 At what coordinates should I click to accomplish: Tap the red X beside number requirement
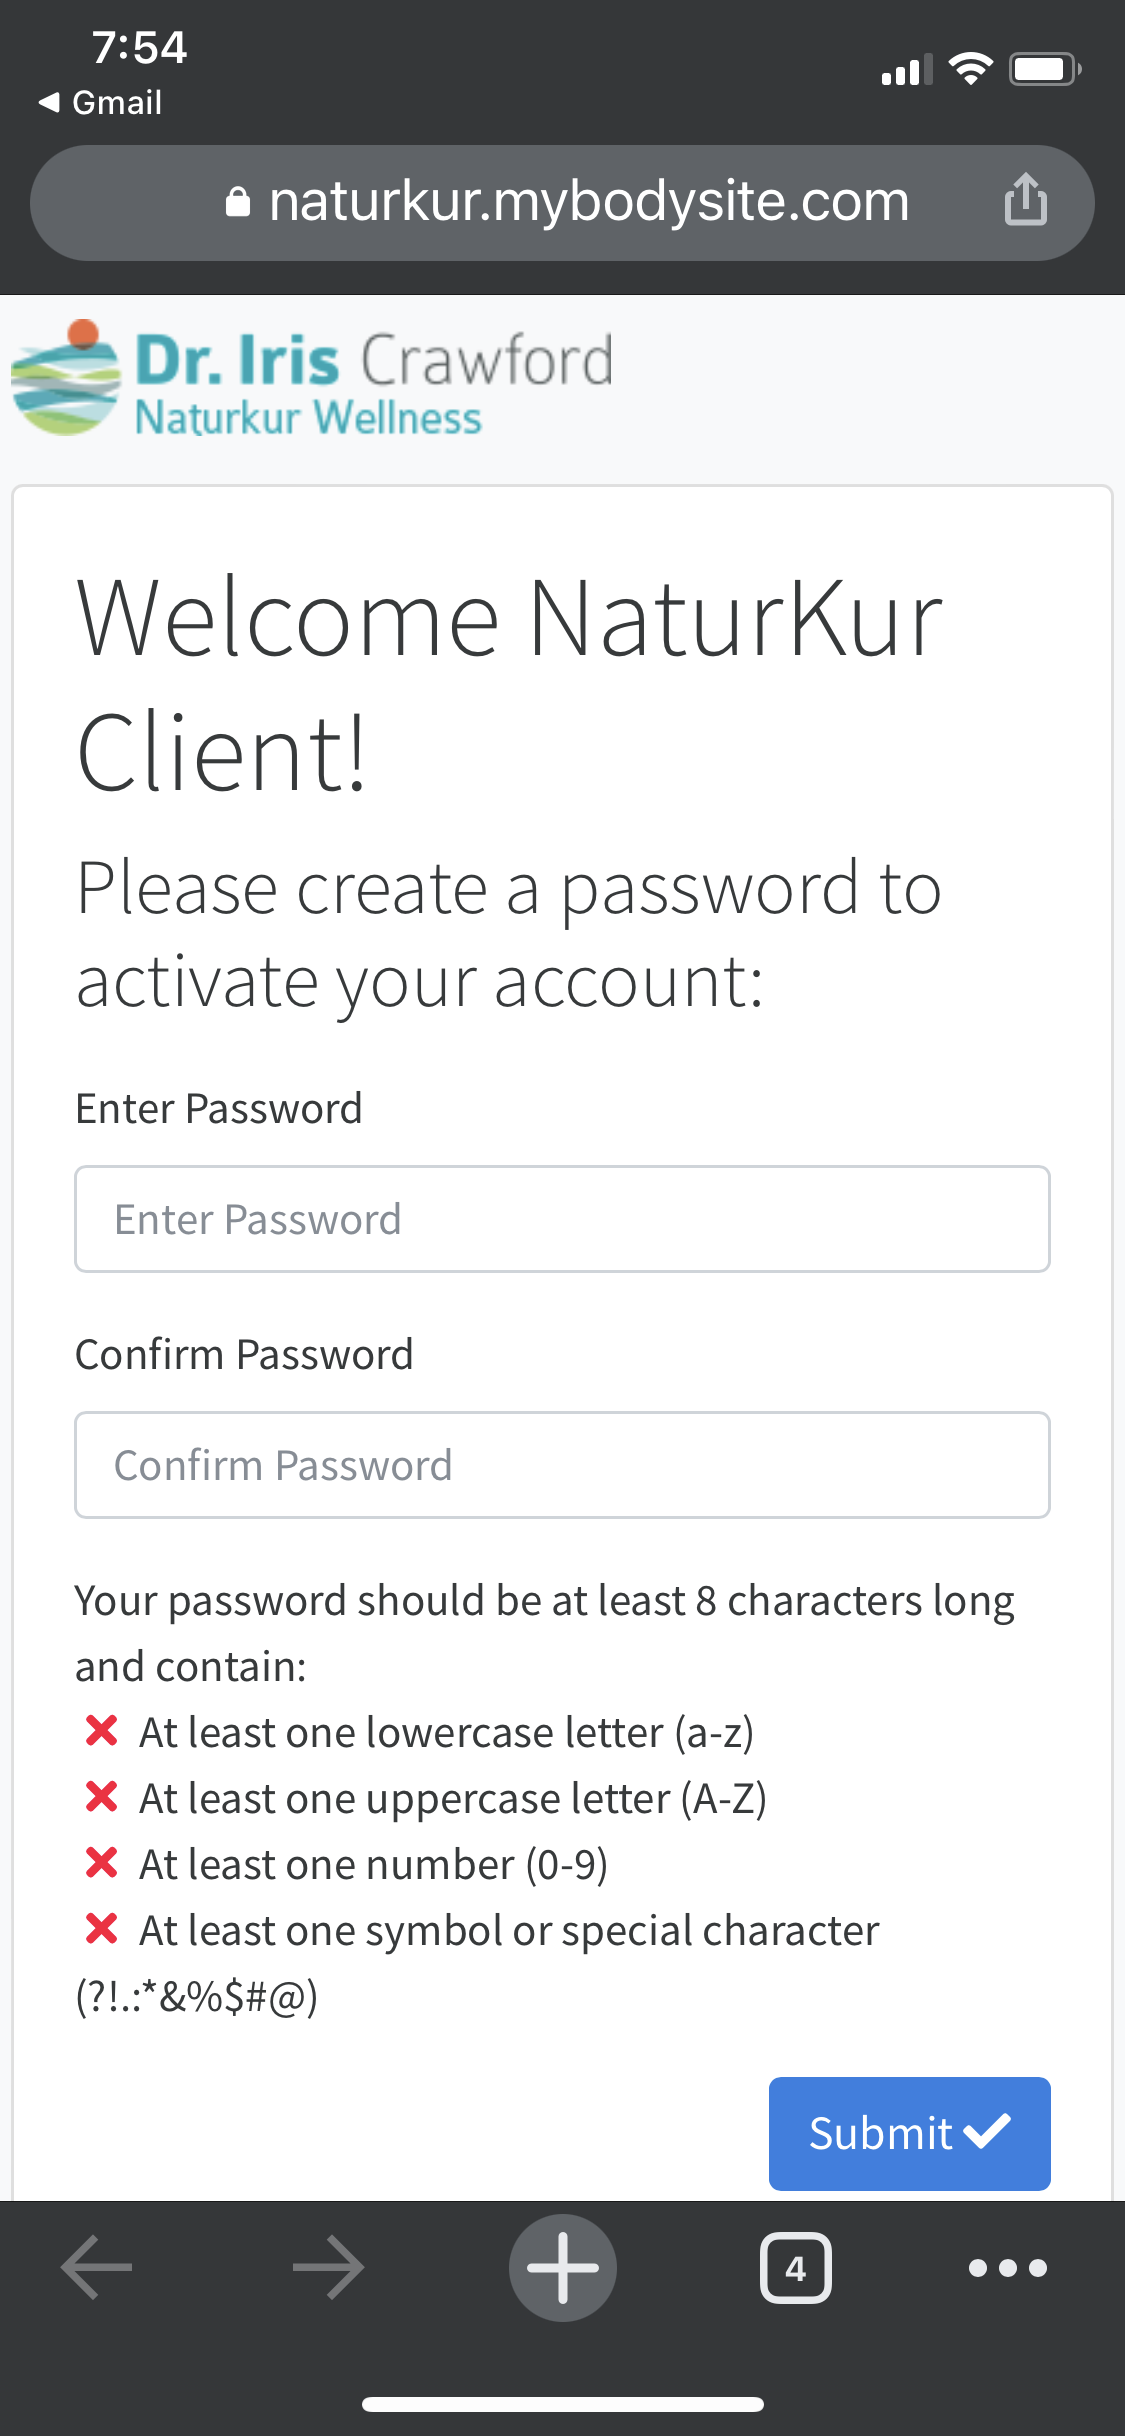click(101, 1864)
